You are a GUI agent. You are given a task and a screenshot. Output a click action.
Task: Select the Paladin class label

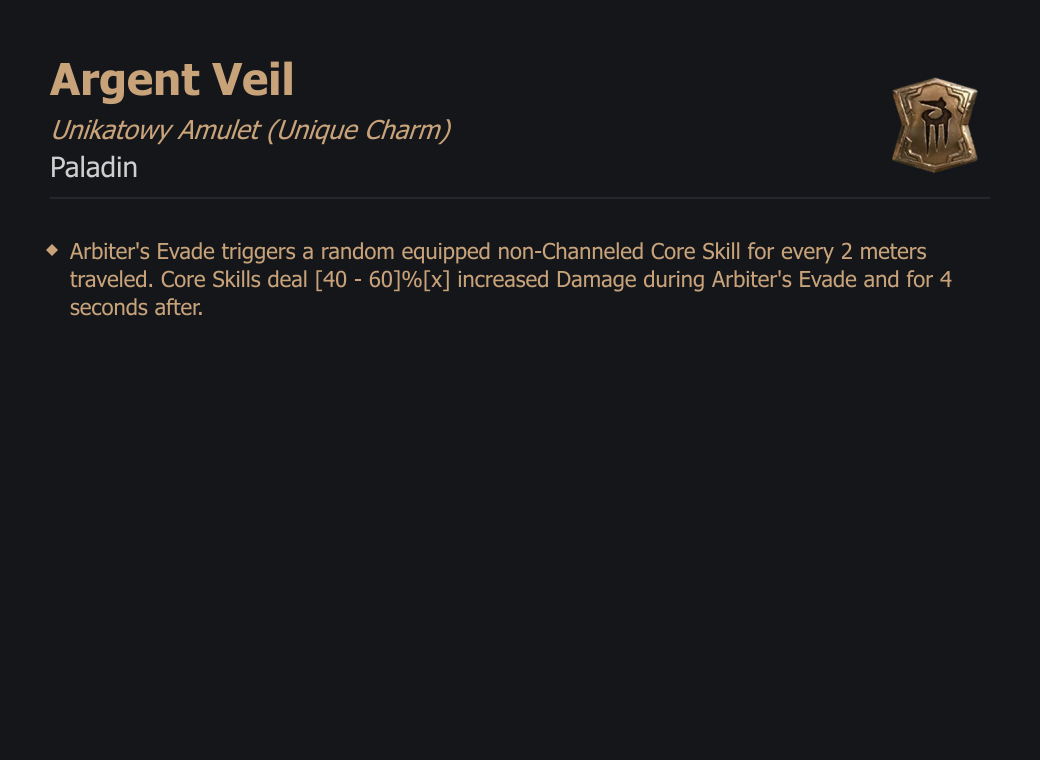[x=94, y=167]
